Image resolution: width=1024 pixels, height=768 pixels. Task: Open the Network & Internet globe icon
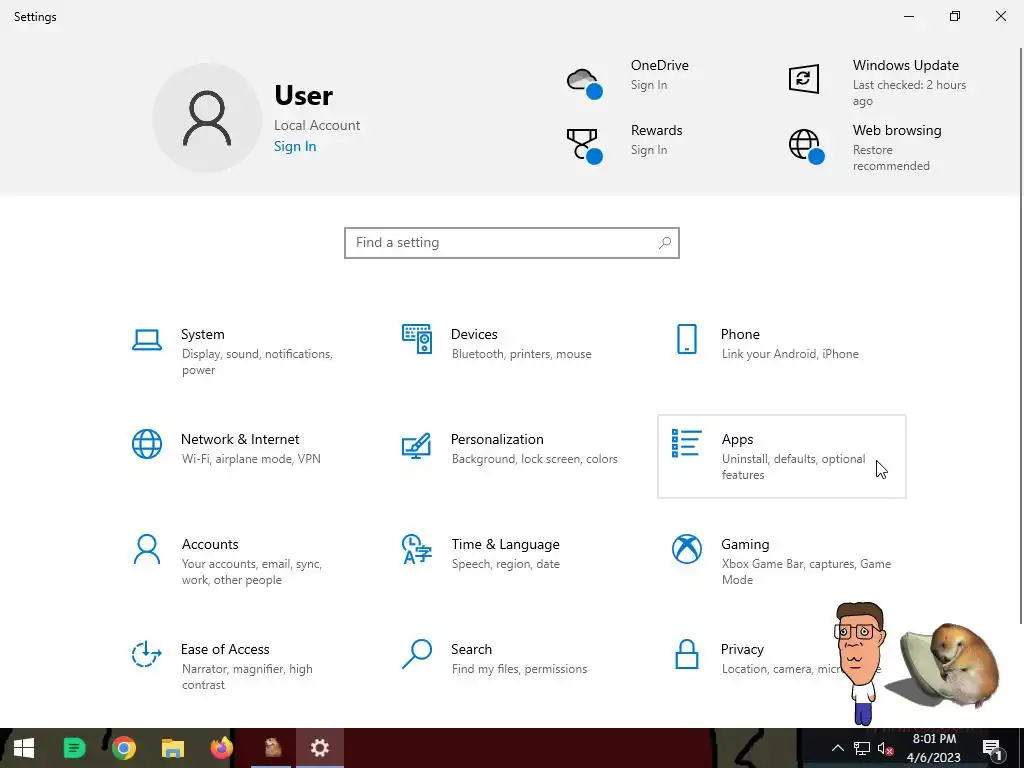[x=147, y=444]
